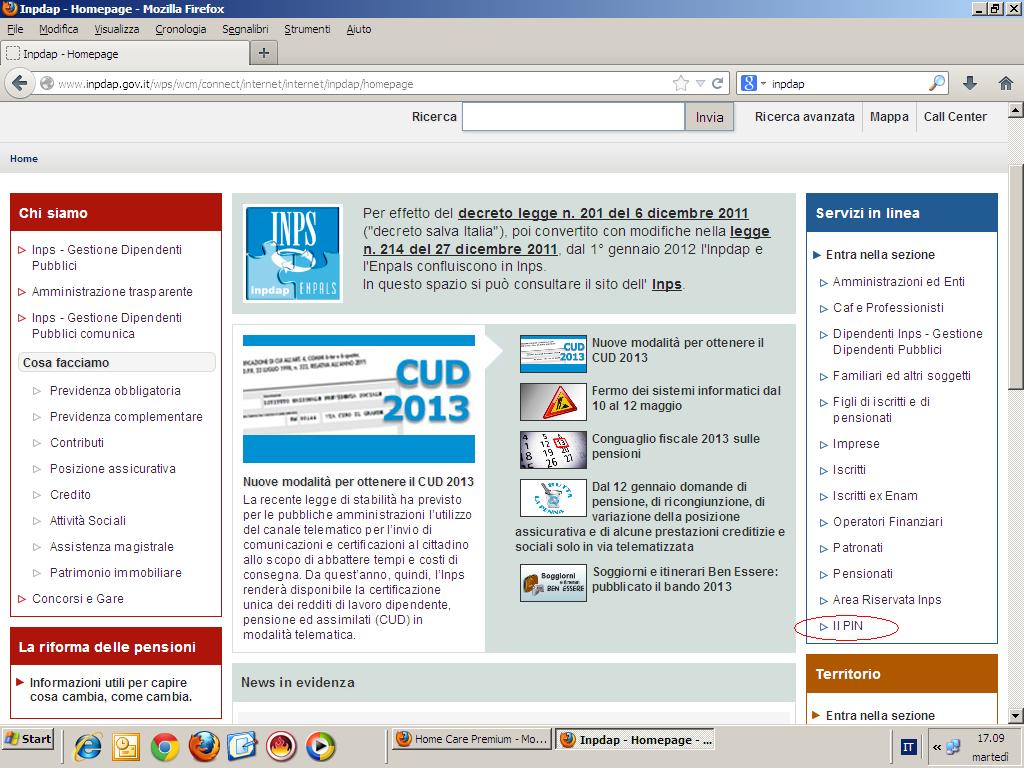Open the Visualizza menu

pyautogui.click(x=117, y=29)
